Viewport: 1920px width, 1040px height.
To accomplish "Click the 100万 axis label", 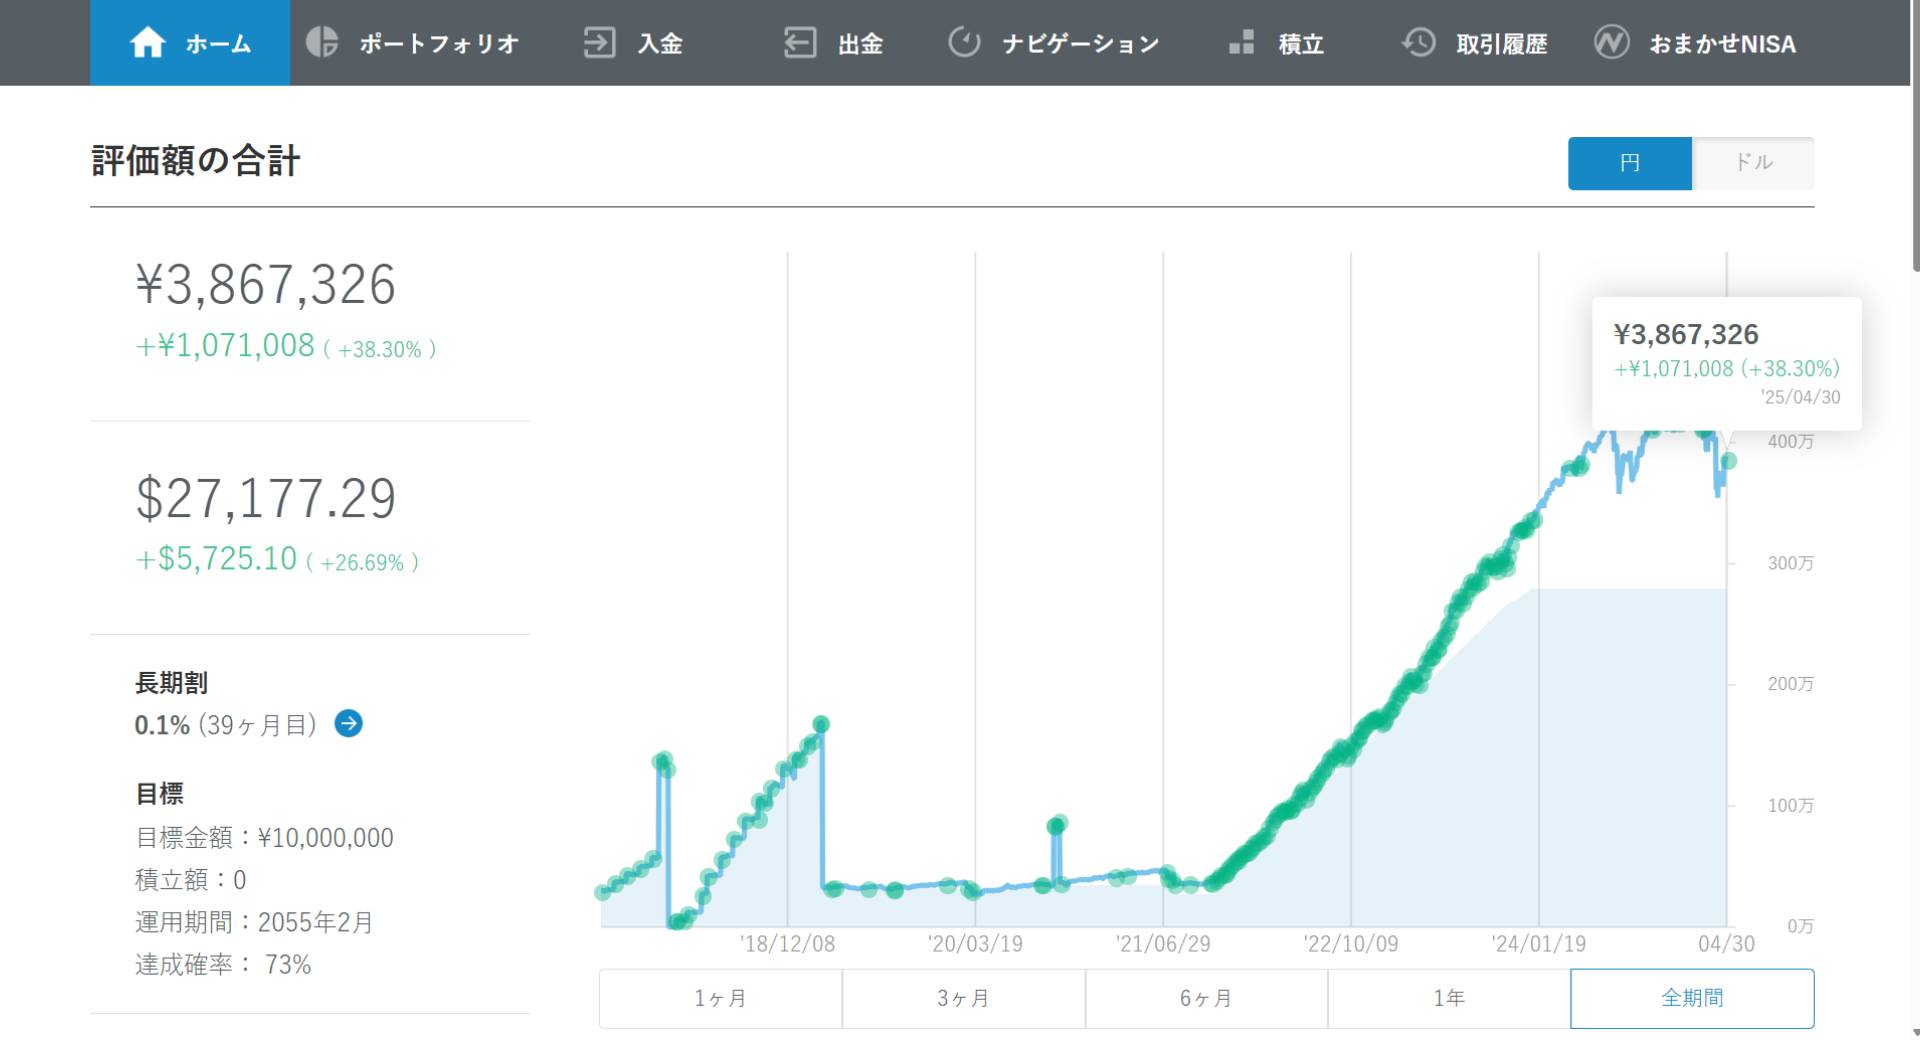I will tap(1790, 805).
